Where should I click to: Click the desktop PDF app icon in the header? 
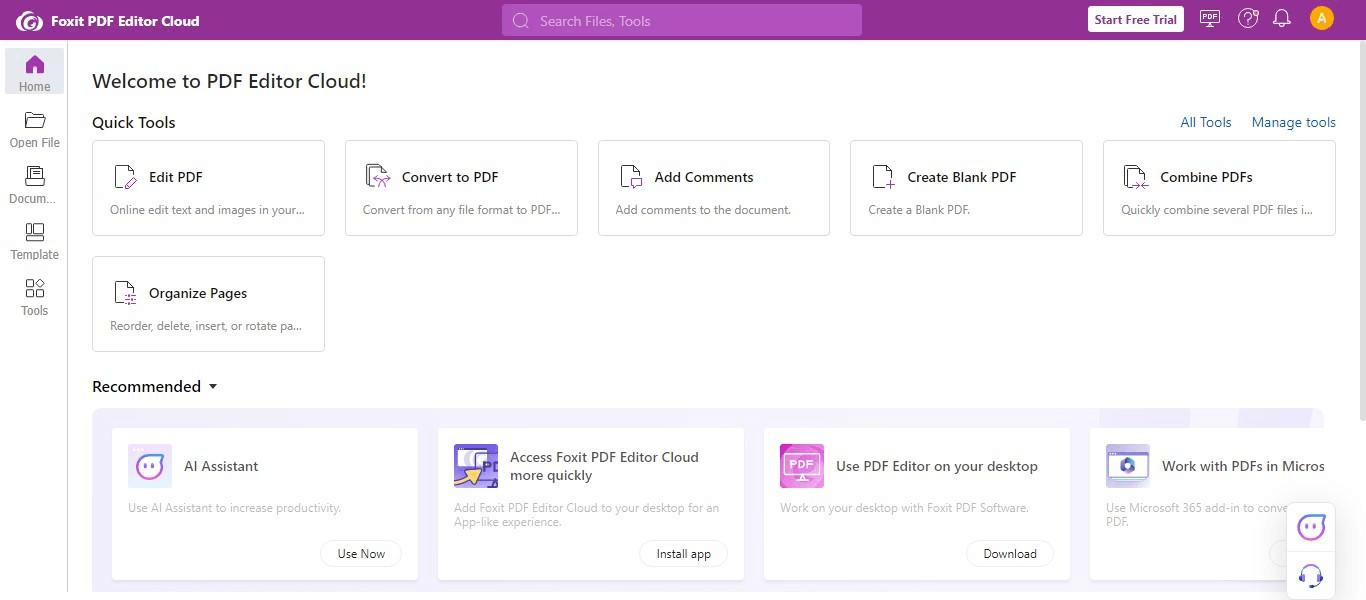[x=1210, y=18]
